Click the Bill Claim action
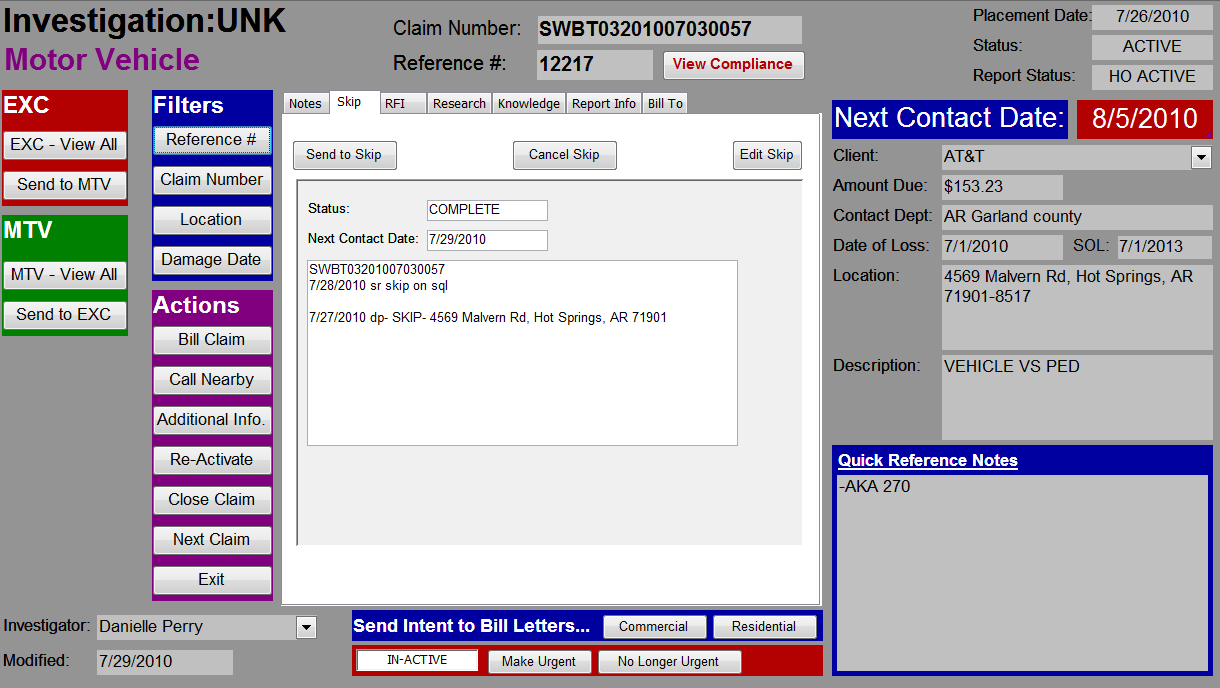Screen dimensions: 1220x688 coord(212,340)
